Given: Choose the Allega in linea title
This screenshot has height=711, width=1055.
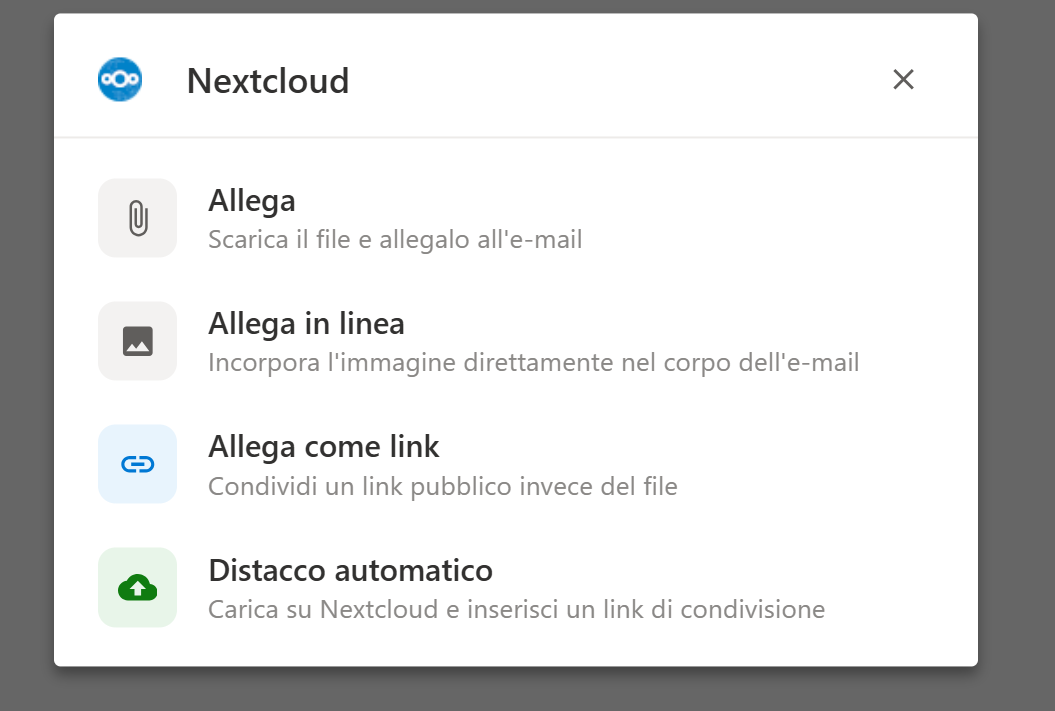Looking at the screenshot, I should coord(306,324).
